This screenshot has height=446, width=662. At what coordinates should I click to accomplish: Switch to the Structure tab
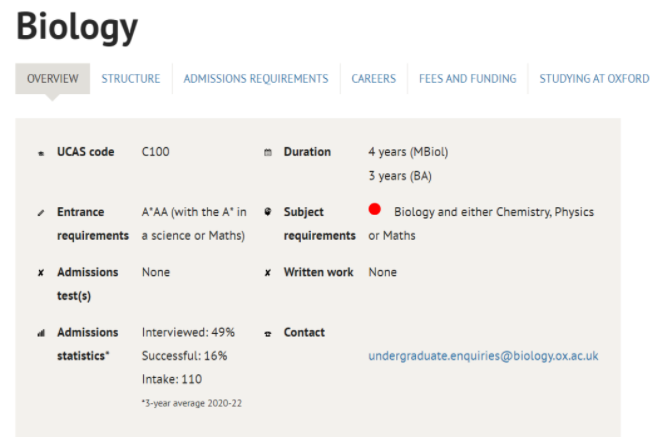pos(130,79)
